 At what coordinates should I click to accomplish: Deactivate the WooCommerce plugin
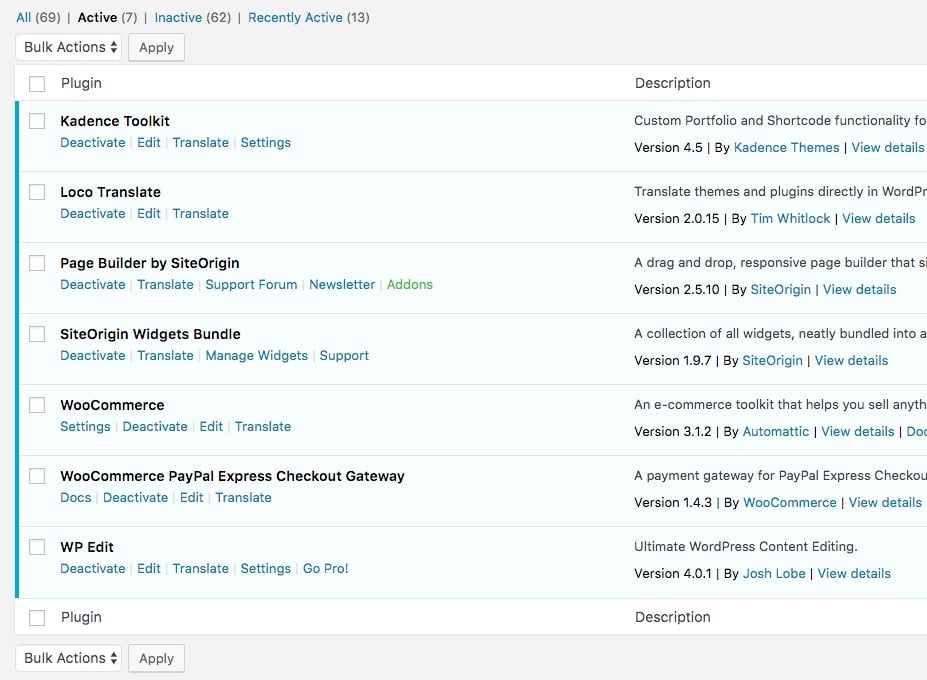[x=155, y=426]
